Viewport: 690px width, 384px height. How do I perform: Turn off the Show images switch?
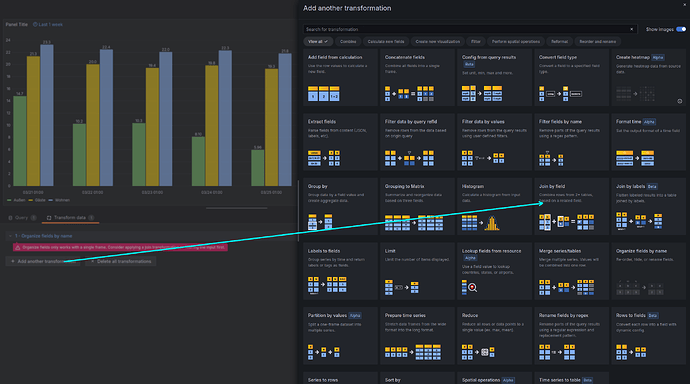click(681, 29)
